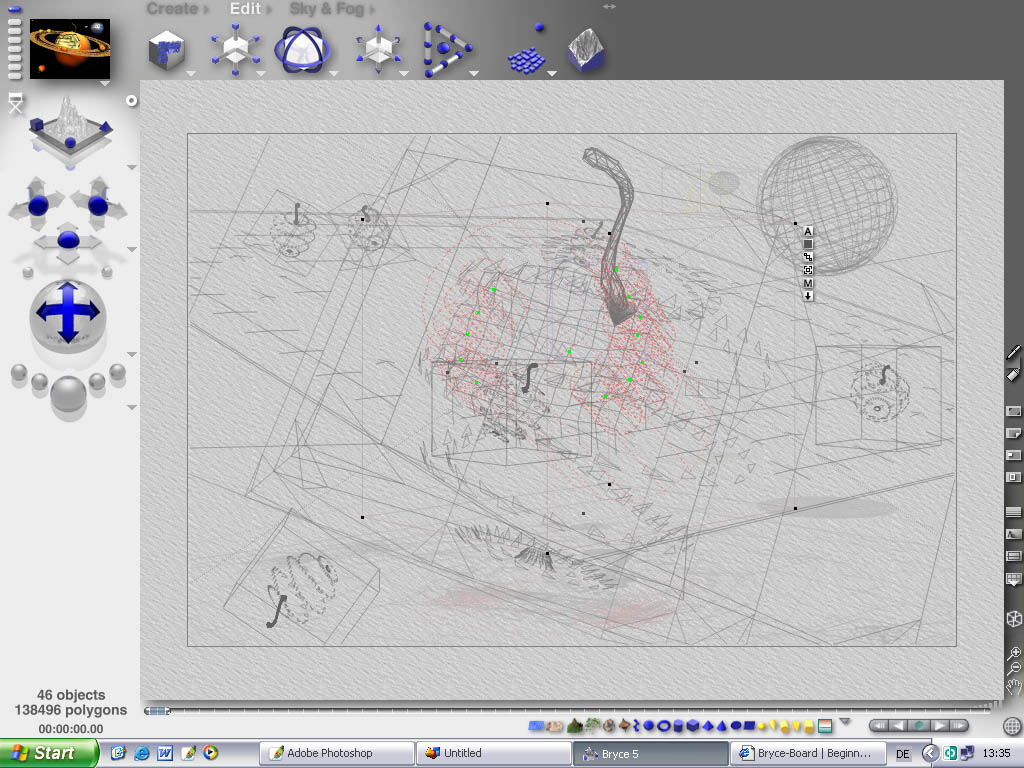Click the Rotate tool icon
1024x768 pixels.
pyautogui.click(x=303, y=50)
